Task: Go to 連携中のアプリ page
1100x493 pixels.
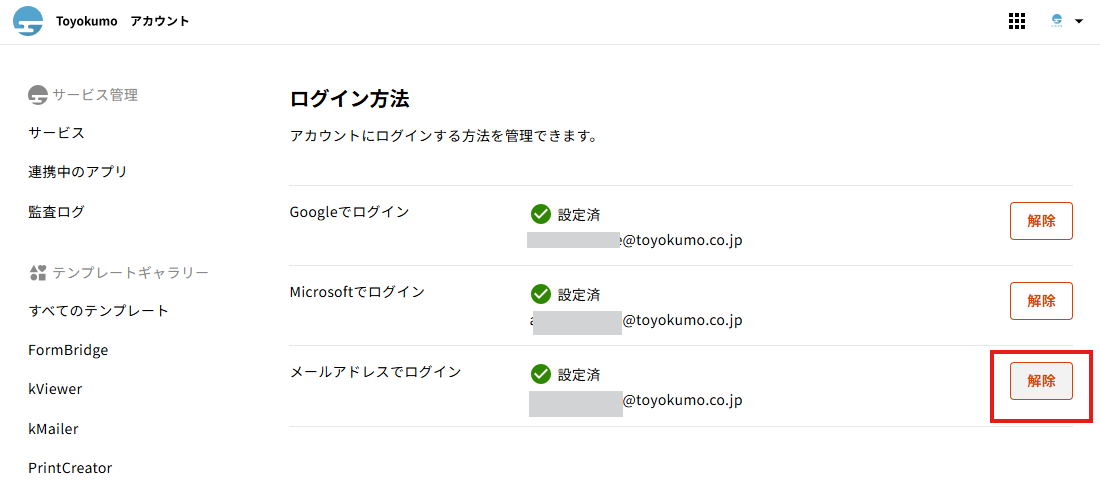Action: (x=78, y=172)
